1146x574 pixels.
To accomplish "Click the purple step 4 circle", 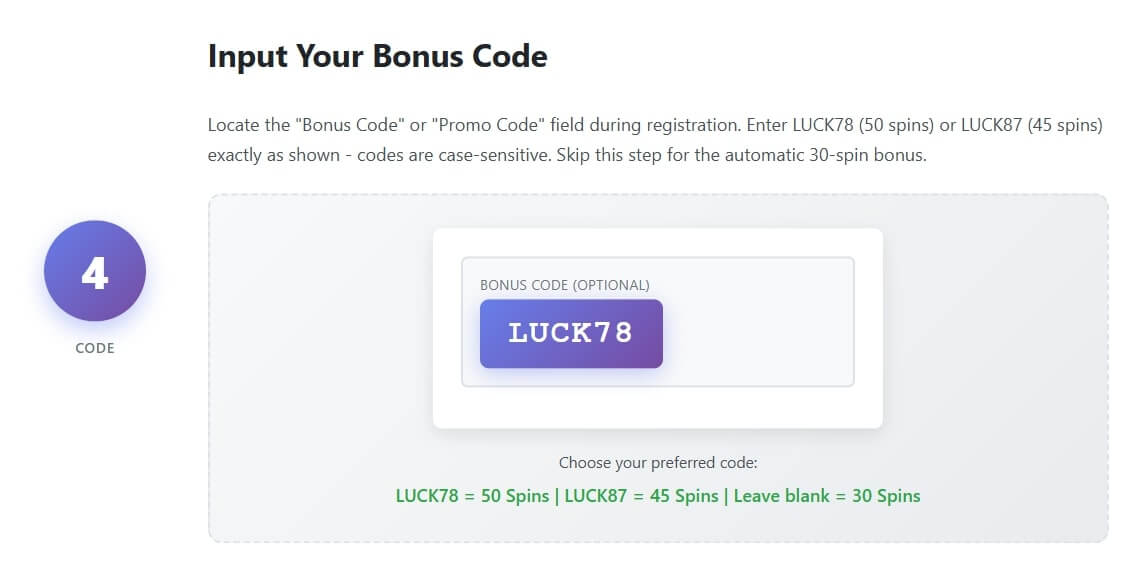I will 95,271.
